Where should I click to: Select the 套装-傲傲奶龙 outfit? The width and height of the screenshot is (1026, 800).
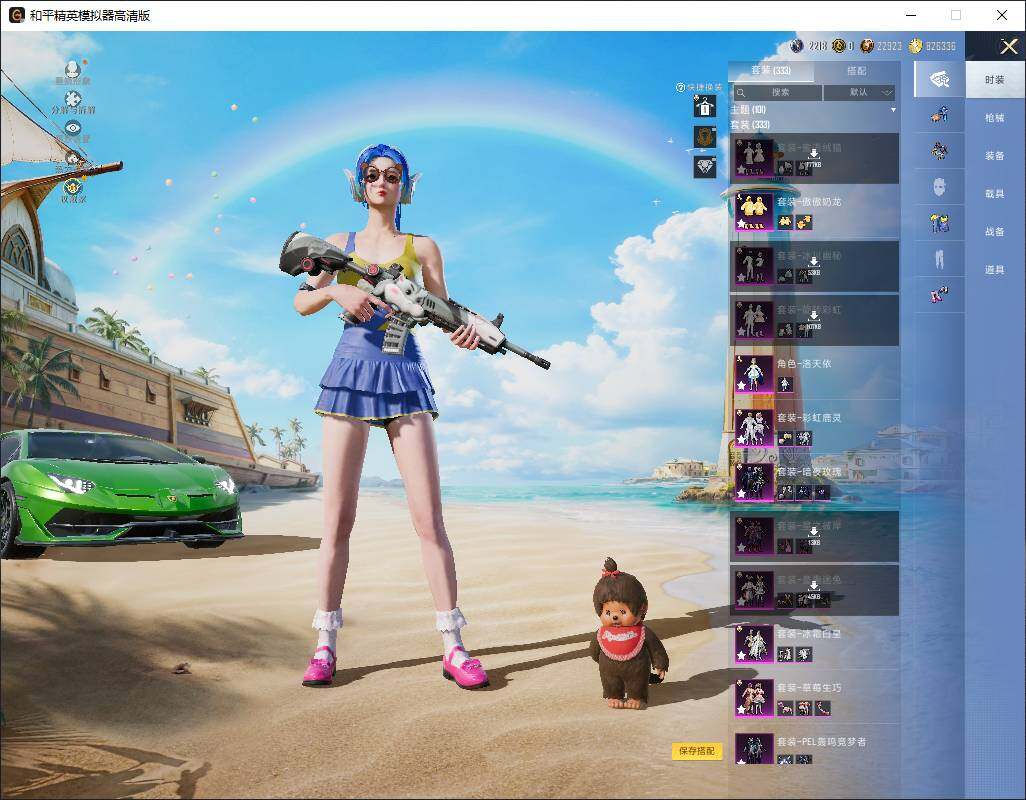point(814,212)
